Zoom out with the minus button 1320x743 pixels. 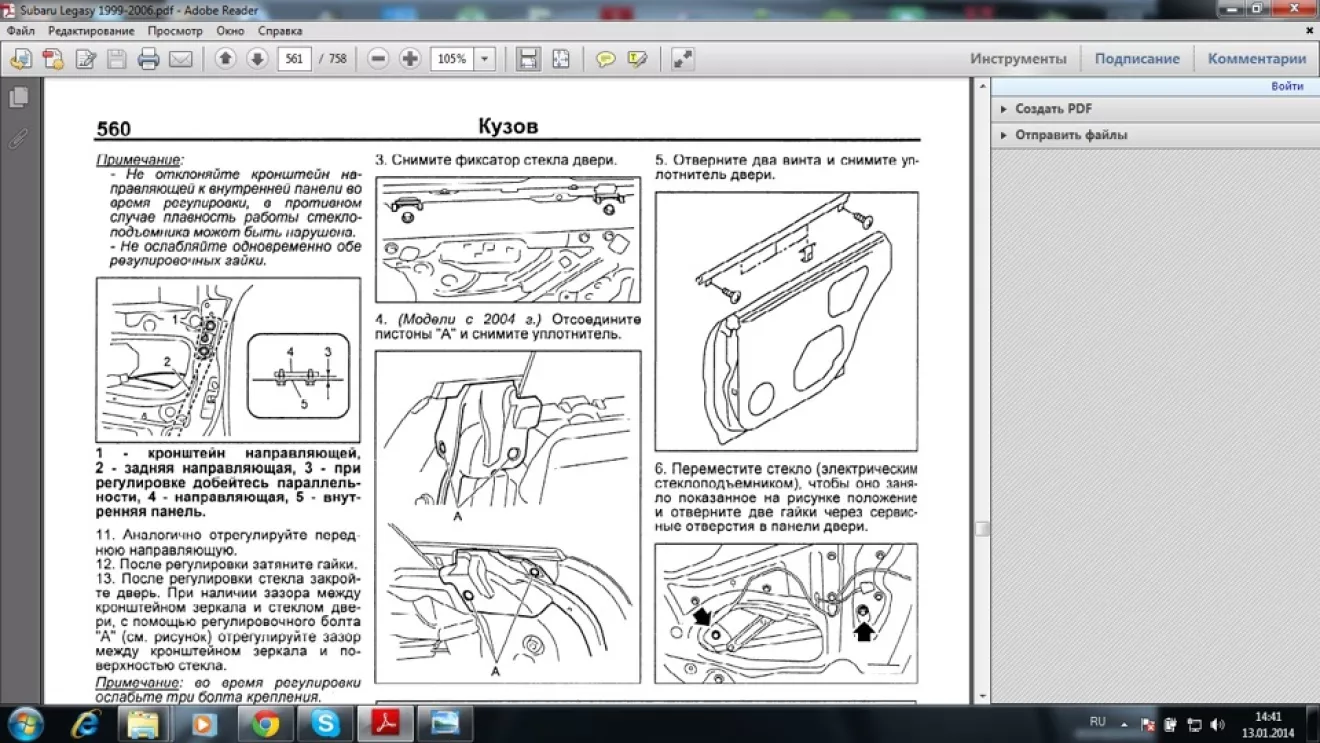click(378, 59)
